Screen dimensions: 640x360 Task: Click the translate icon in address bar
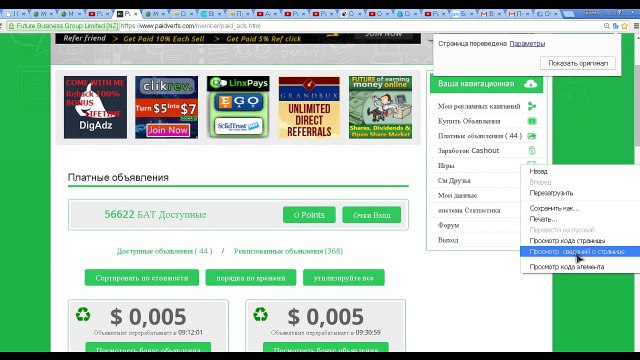(616, 26)
